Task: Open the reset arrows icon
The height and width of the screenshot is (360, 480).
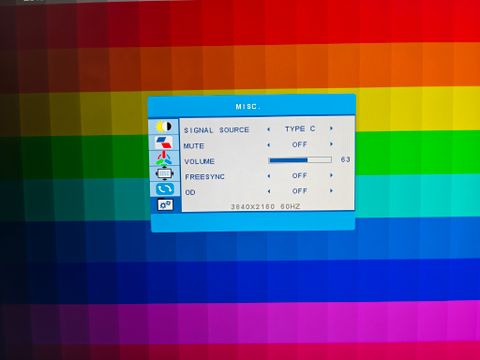Action: [165, 189]
